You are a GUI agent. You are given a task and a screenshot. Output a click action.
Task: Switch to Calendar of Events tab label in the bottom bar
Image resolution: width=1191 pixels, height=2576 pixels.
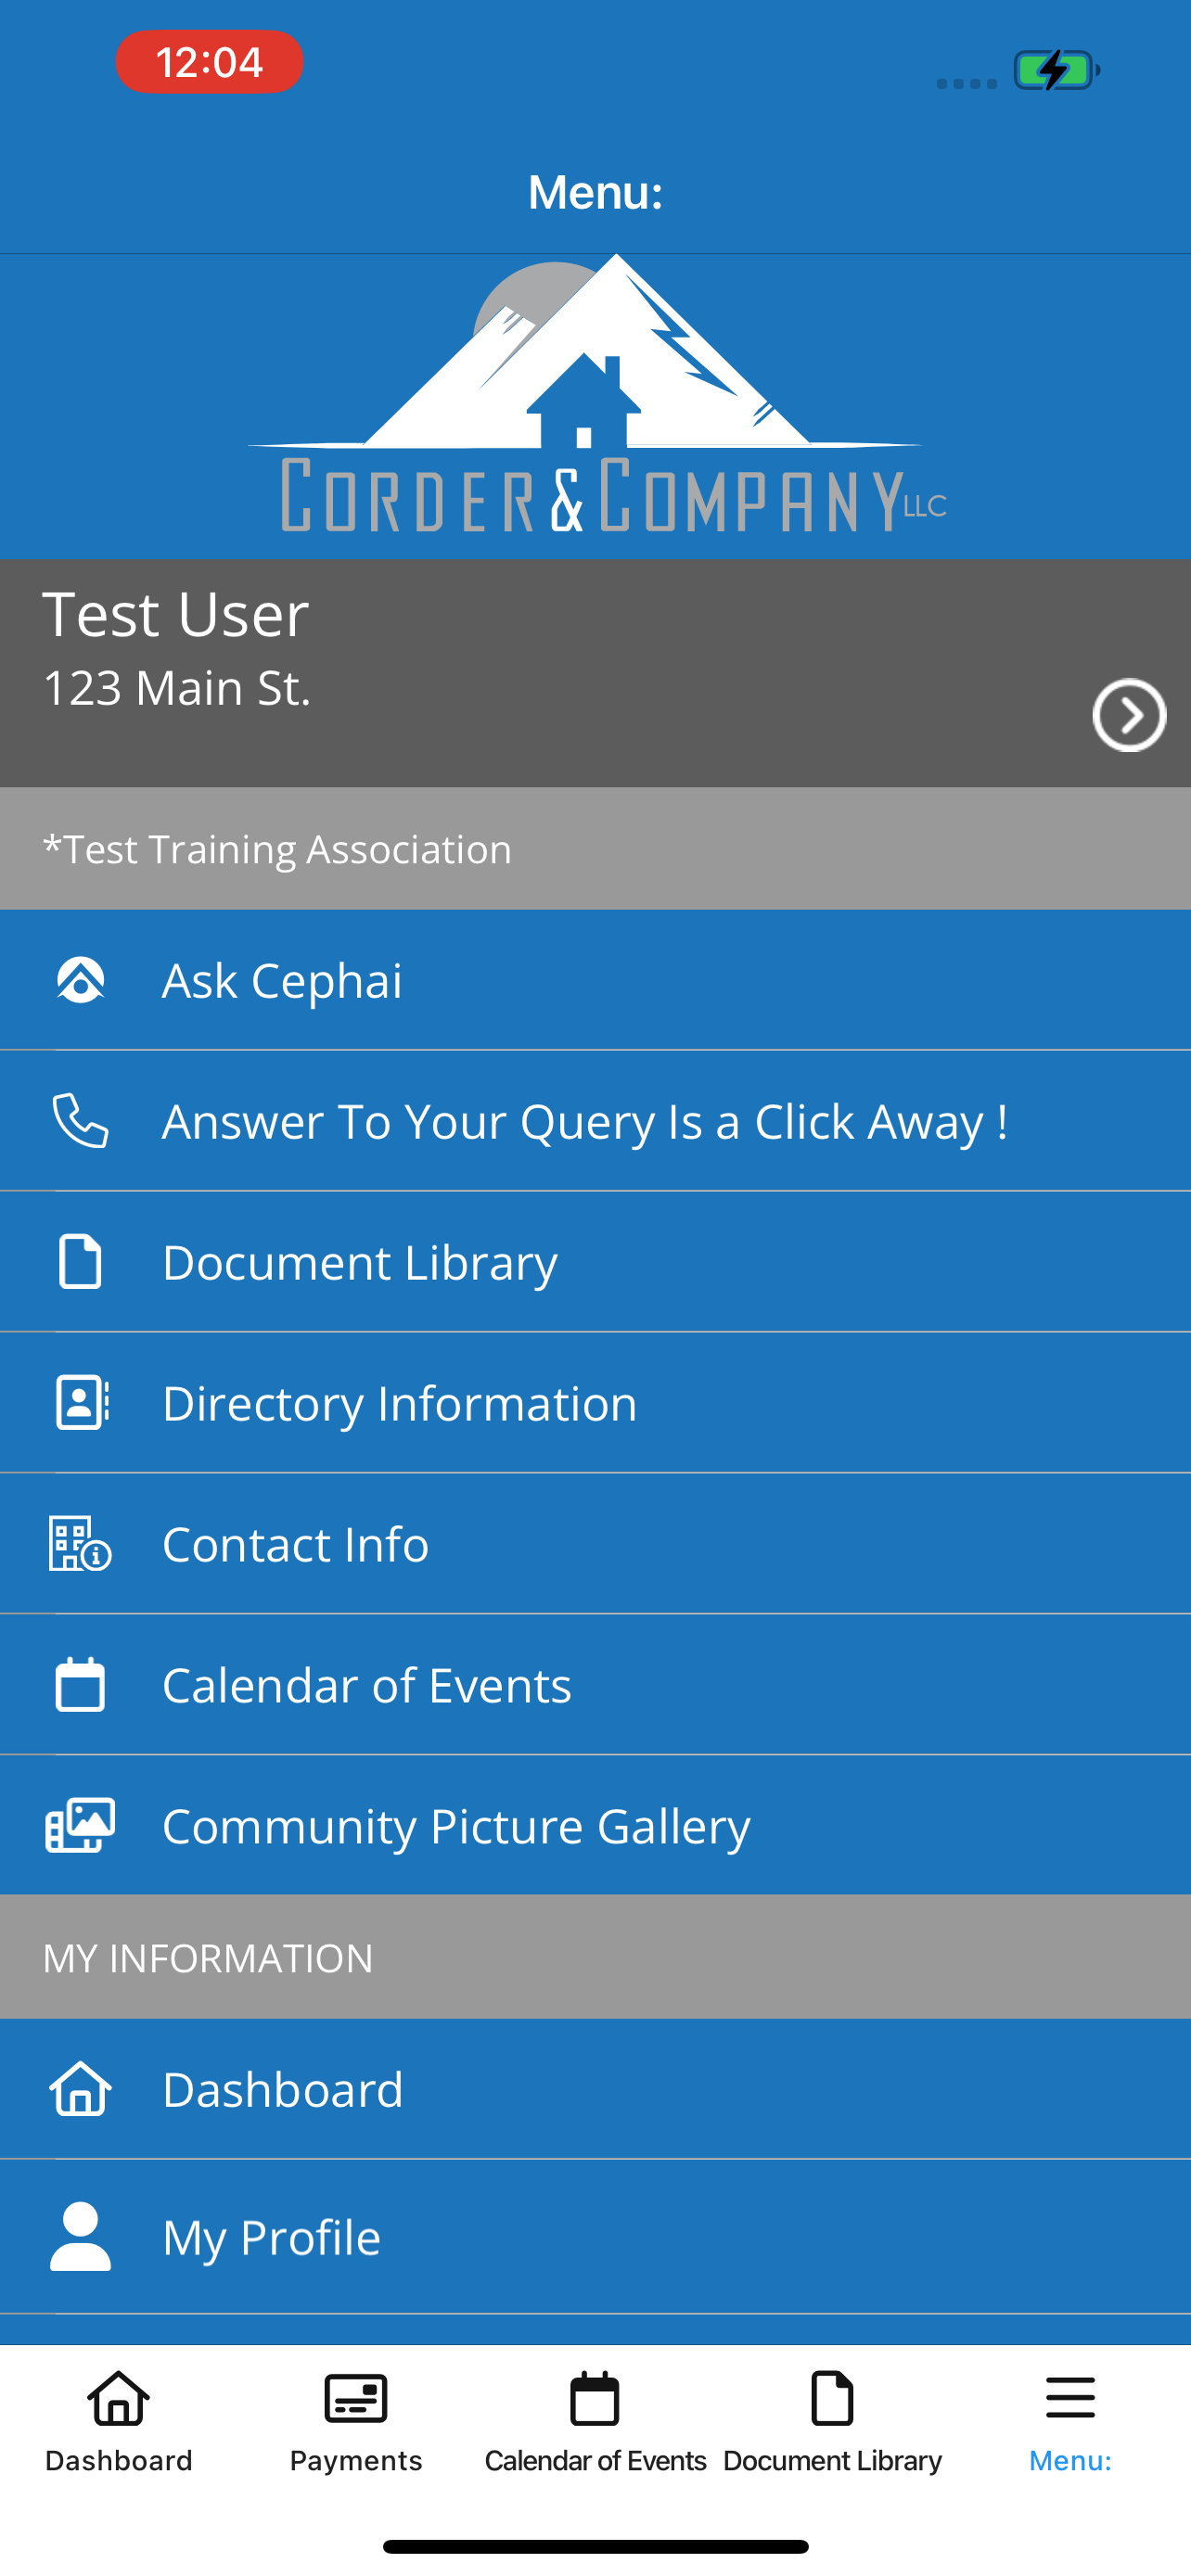pyautogui.click(x=595, y=2460)
